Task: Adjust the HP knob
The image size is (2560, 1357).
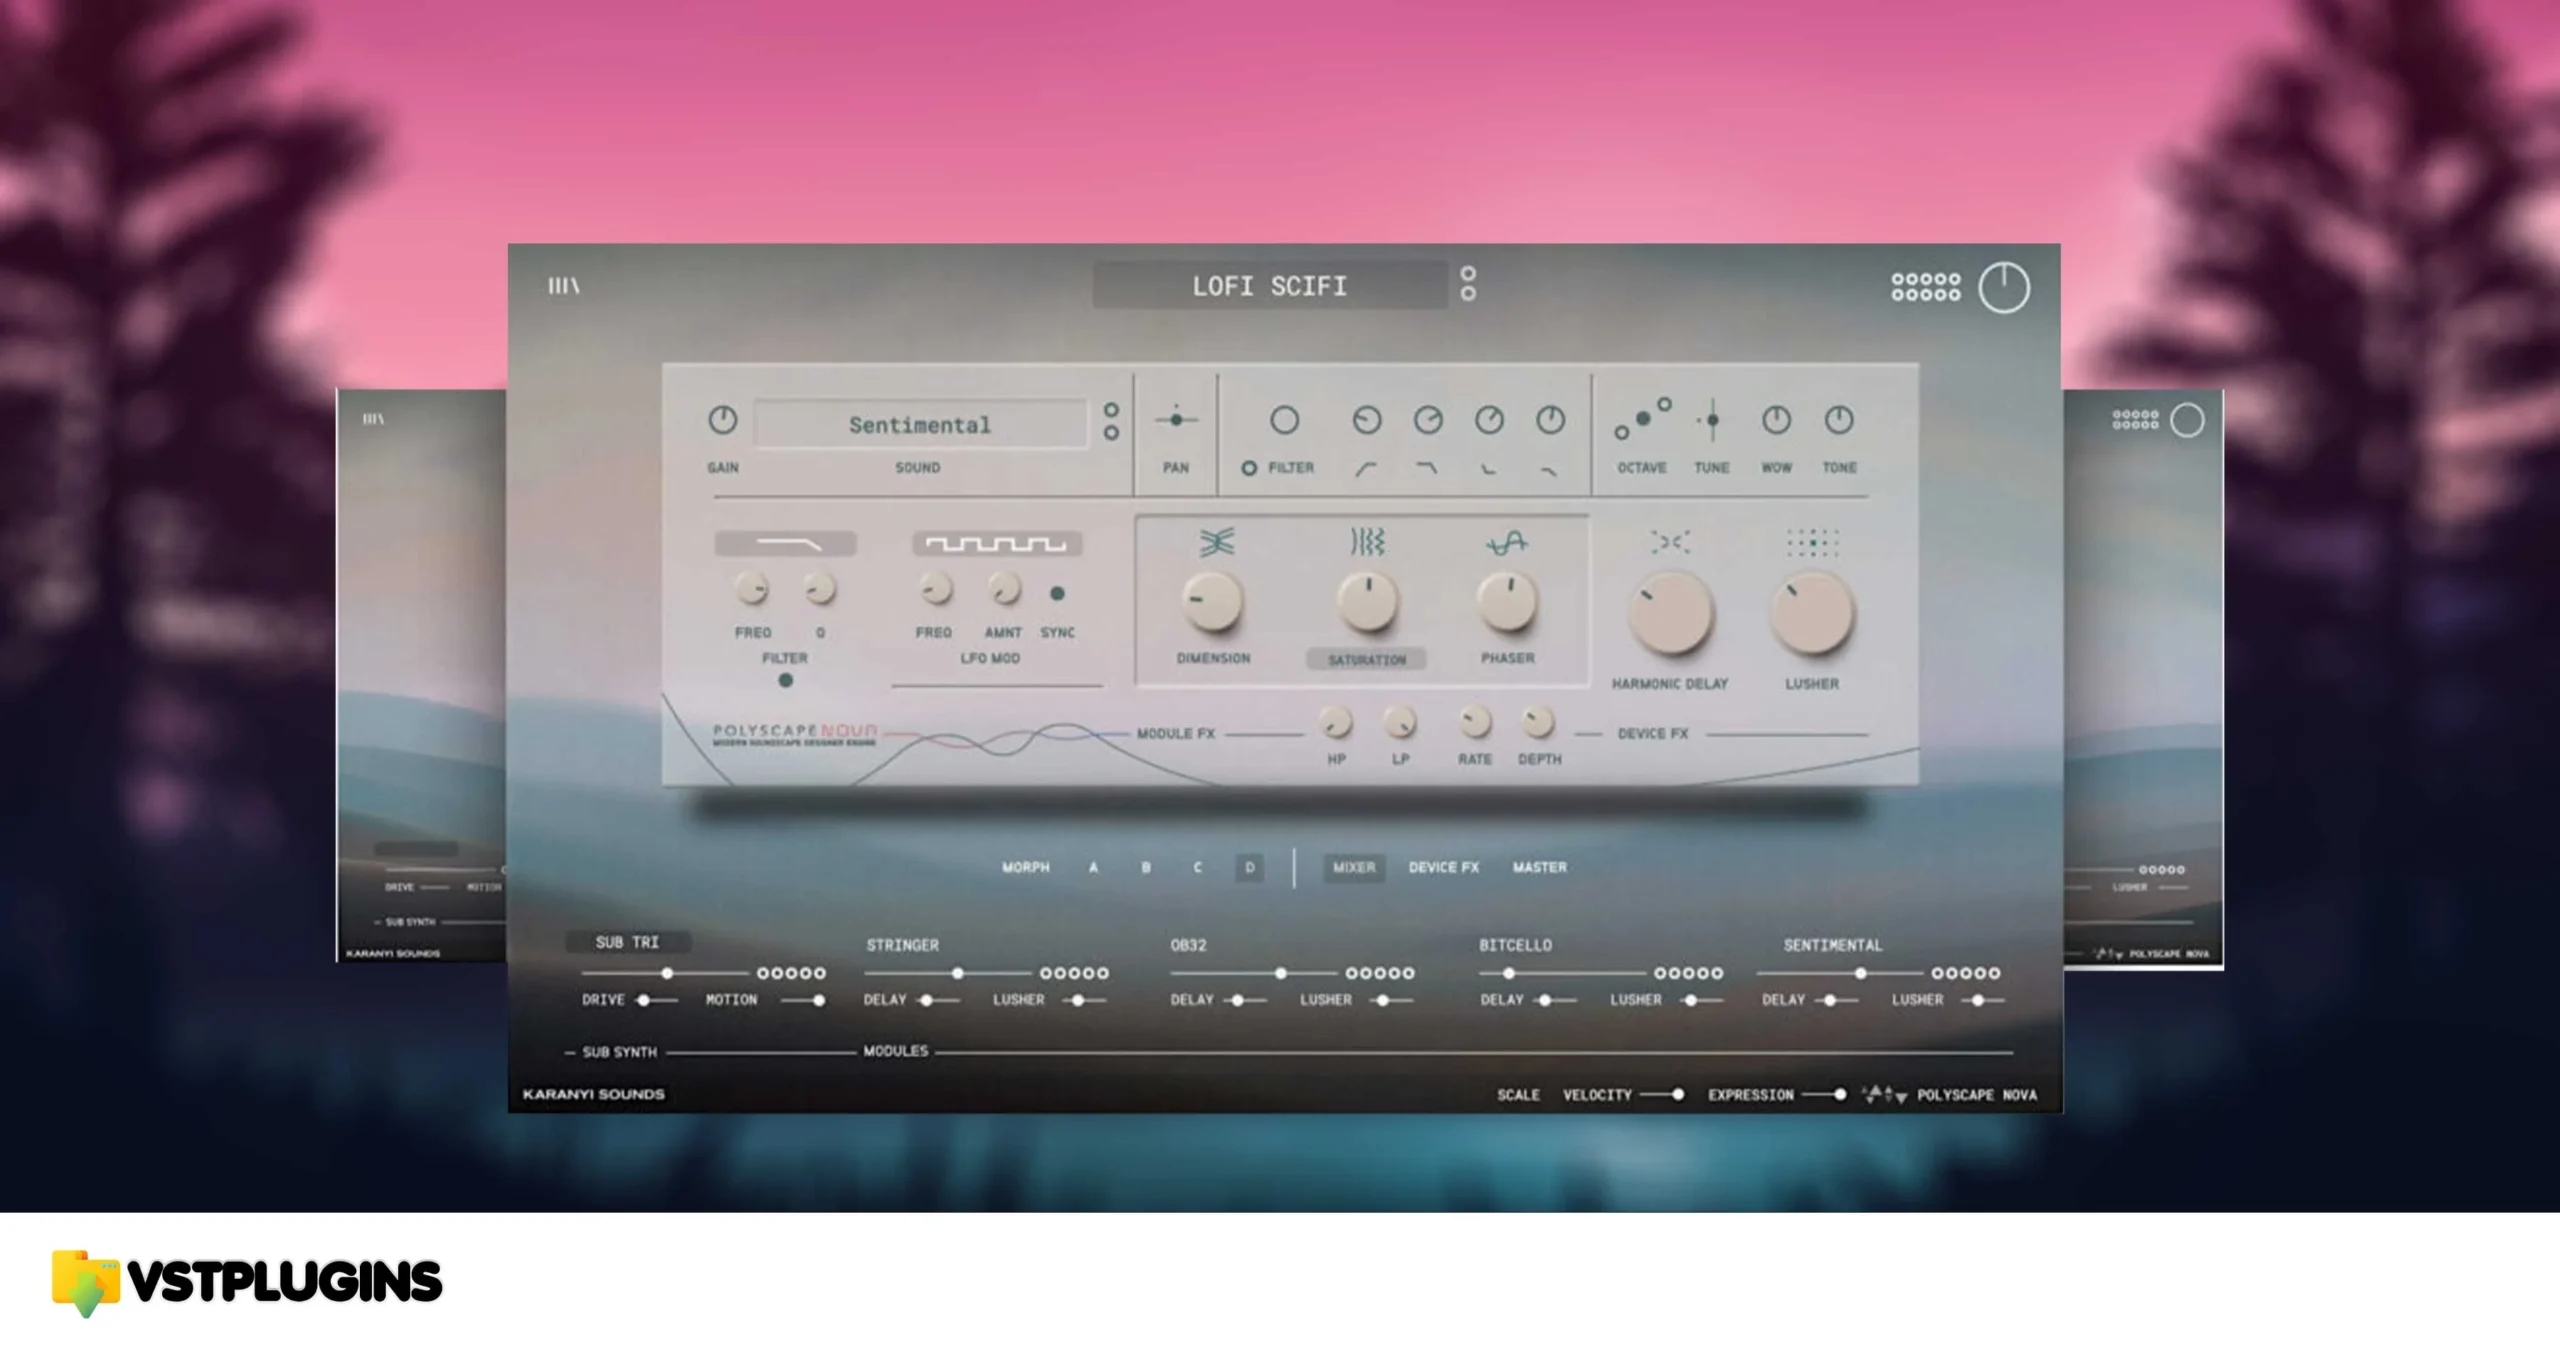Action: point(1336,721)
